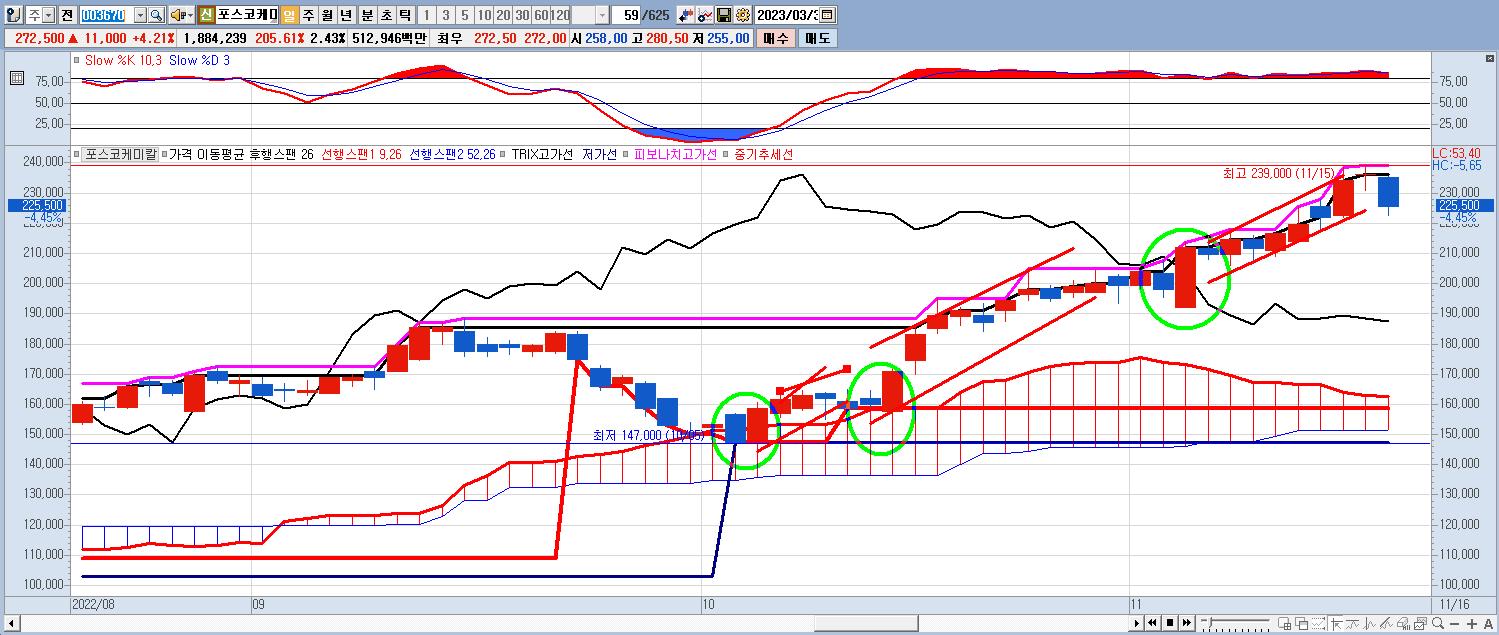Screen dimensions: 1499x635
Task: Zoom out the chart with minus icon
Action: [x=1454, y=624]
